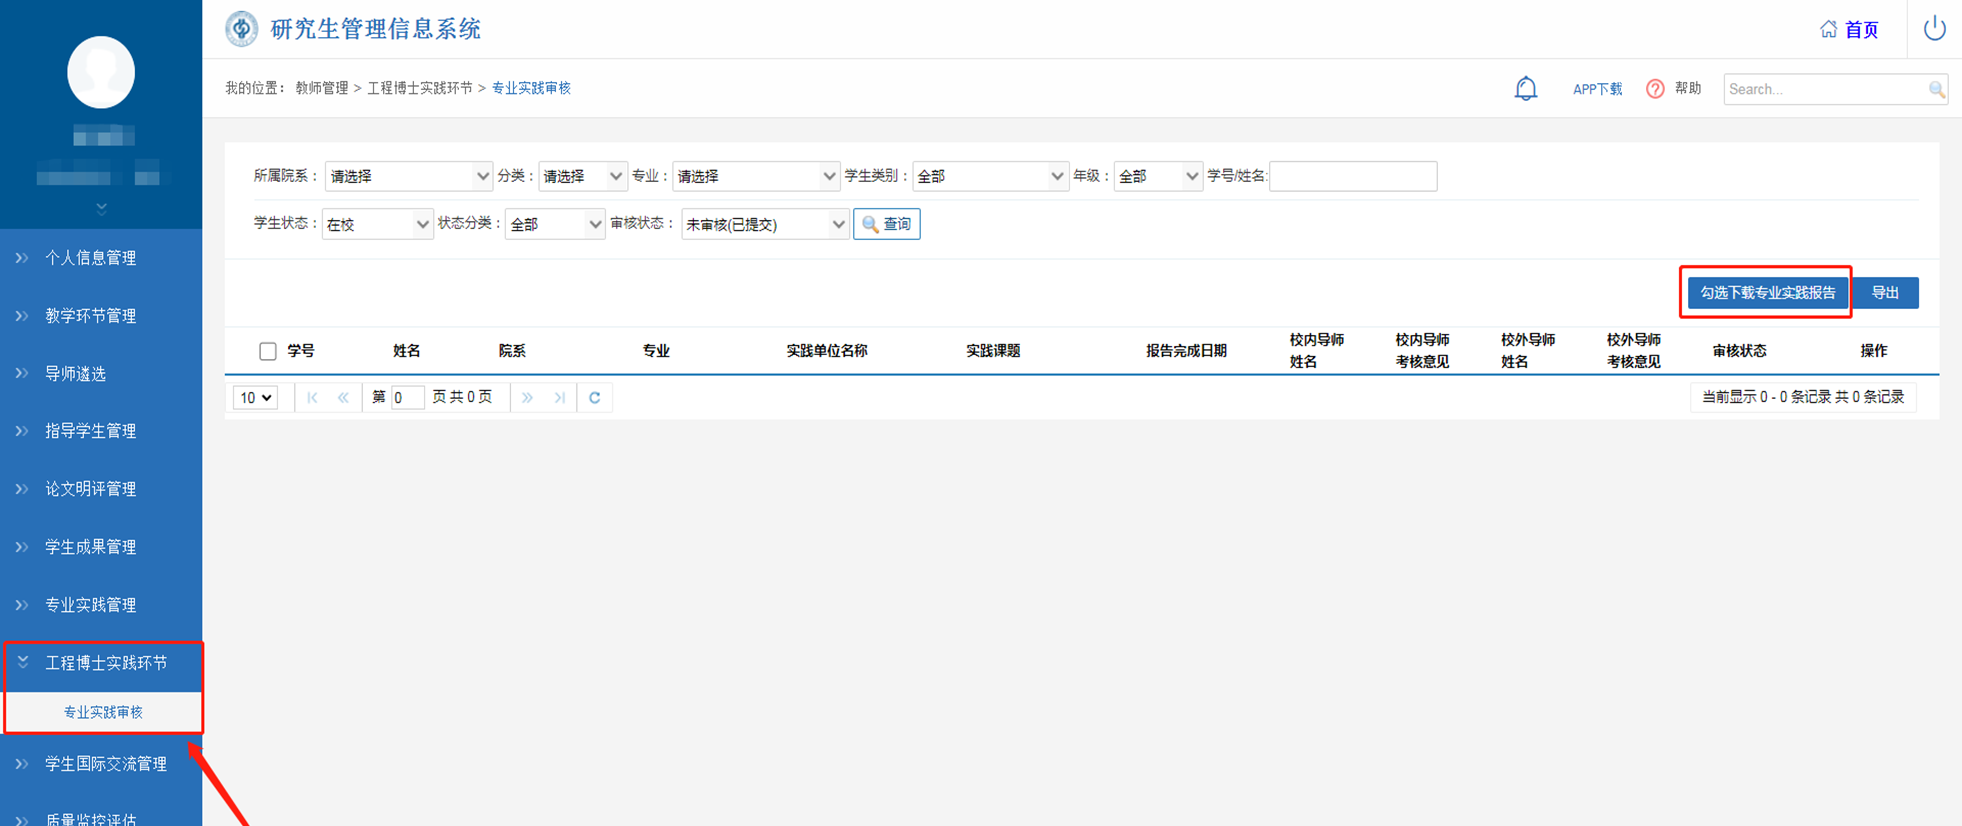This screenshot has height=826, width=1962.
Task: Open the 审核状态 dropdown
Action: [x=765, y=224]
